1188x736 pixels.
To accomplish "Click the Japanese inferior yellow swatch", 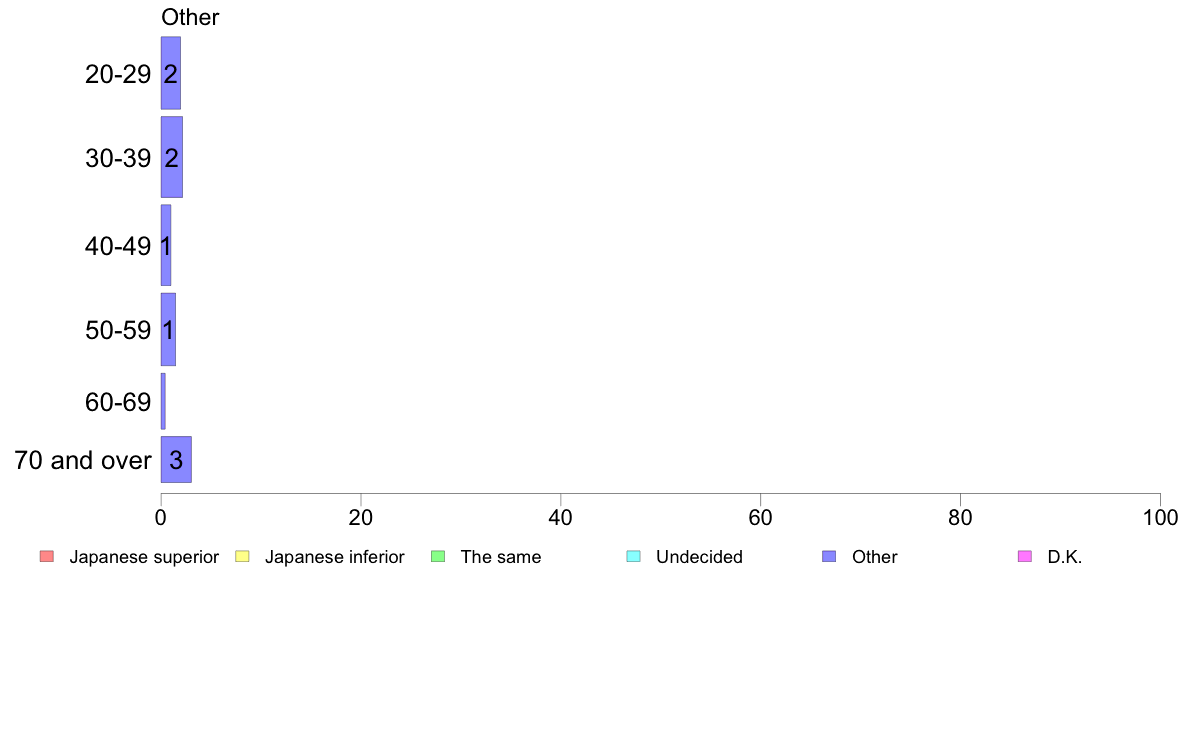I will click(242, 556).
